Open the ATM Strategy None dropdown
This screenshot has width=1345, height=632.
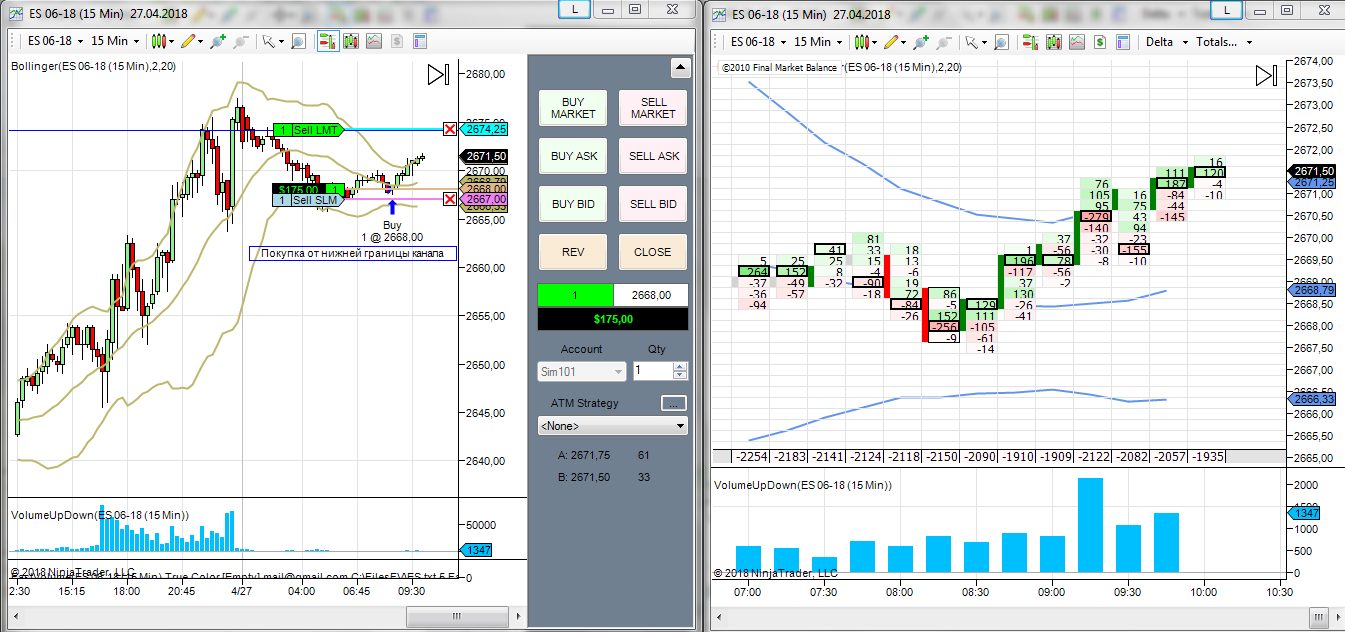[x=613, y=425]
